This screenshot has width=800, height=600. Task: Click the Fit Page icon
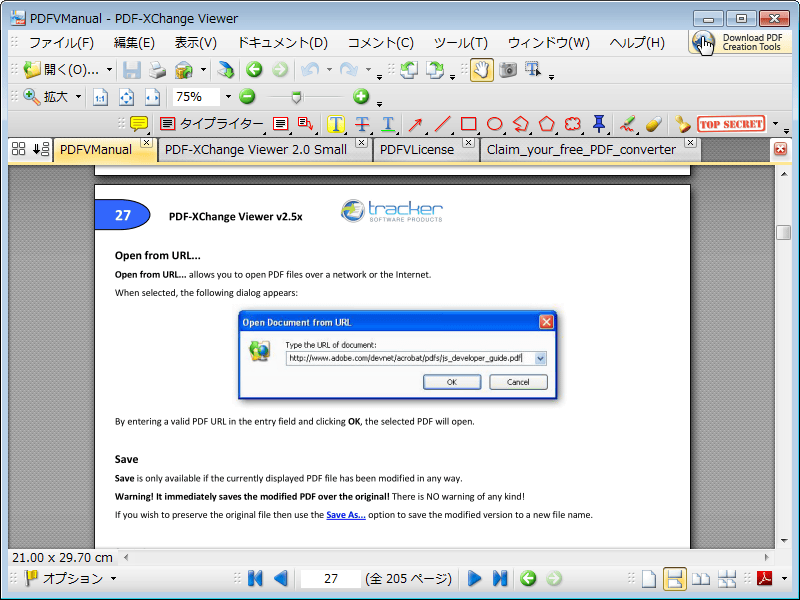(127, 97)
